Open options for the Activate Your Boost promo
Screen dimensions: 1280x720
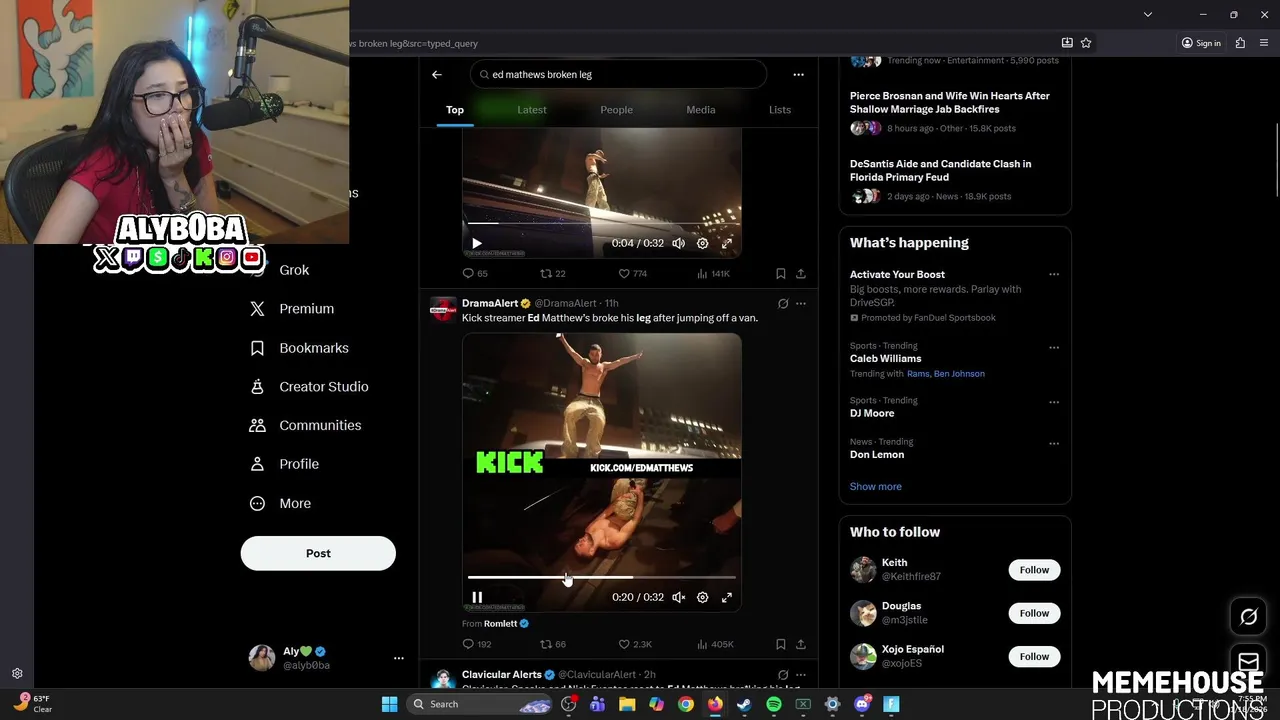[x=1054, y=274]
